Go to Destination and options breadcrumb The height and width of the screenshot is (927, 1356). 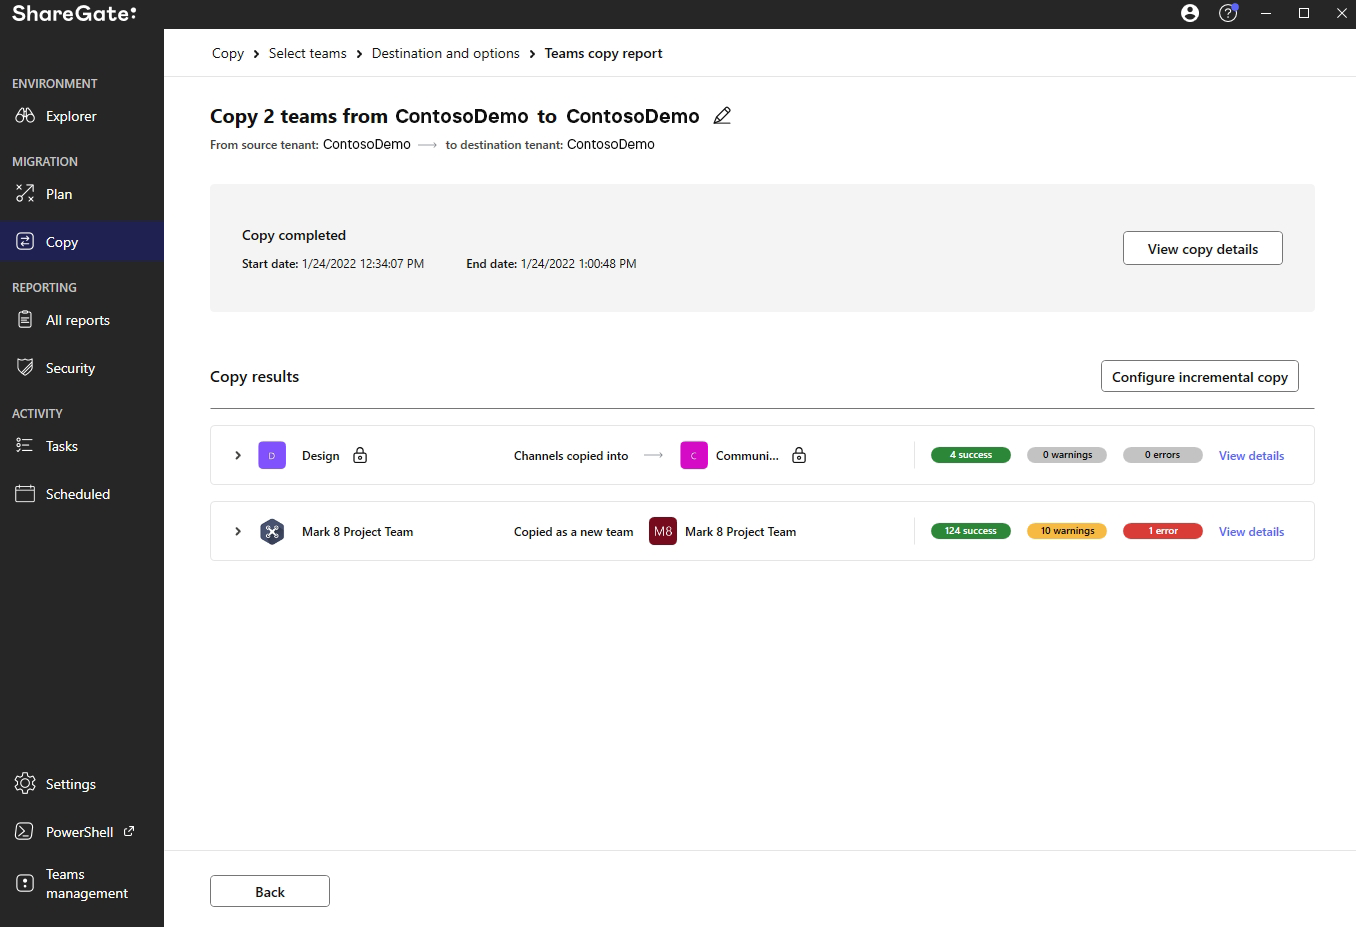pyautogui.click(x=446, y=53)
